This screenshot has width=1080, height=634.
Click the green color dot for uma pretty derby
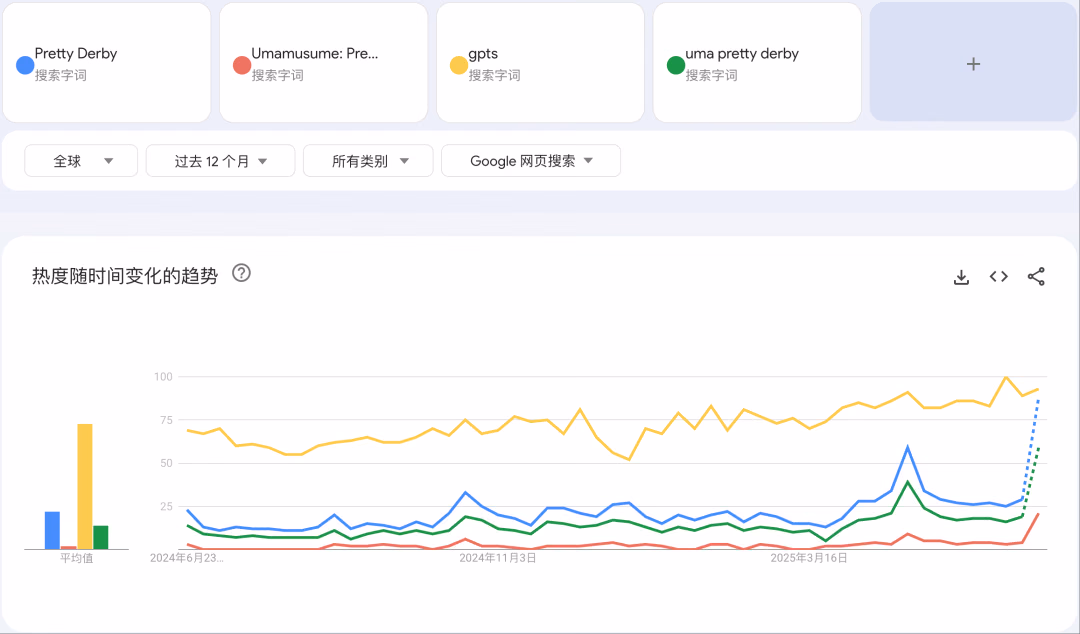(x=676, y=65)
